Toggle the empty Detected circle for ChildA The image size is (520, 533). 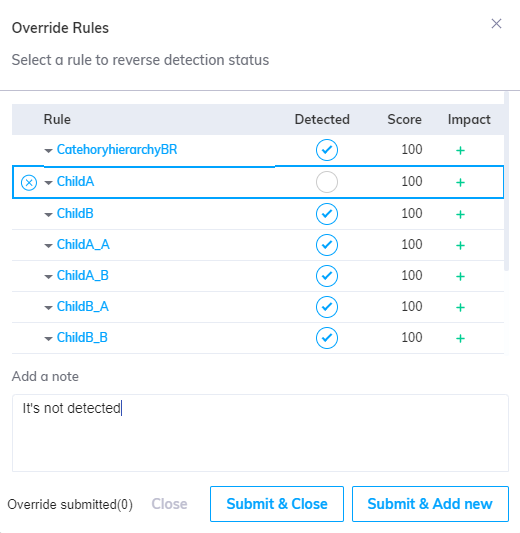(x=327, y=182)
